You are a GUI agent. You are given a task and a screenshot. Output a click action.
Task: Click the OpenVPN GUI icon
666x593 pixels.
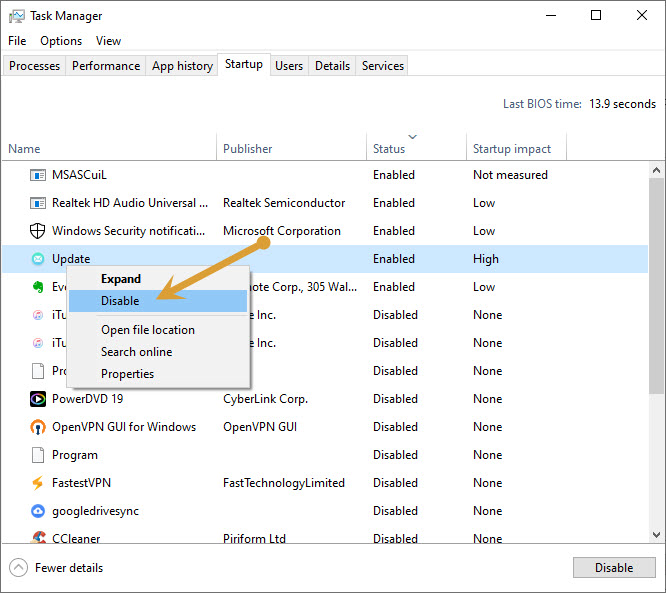(x=38, y=427)
